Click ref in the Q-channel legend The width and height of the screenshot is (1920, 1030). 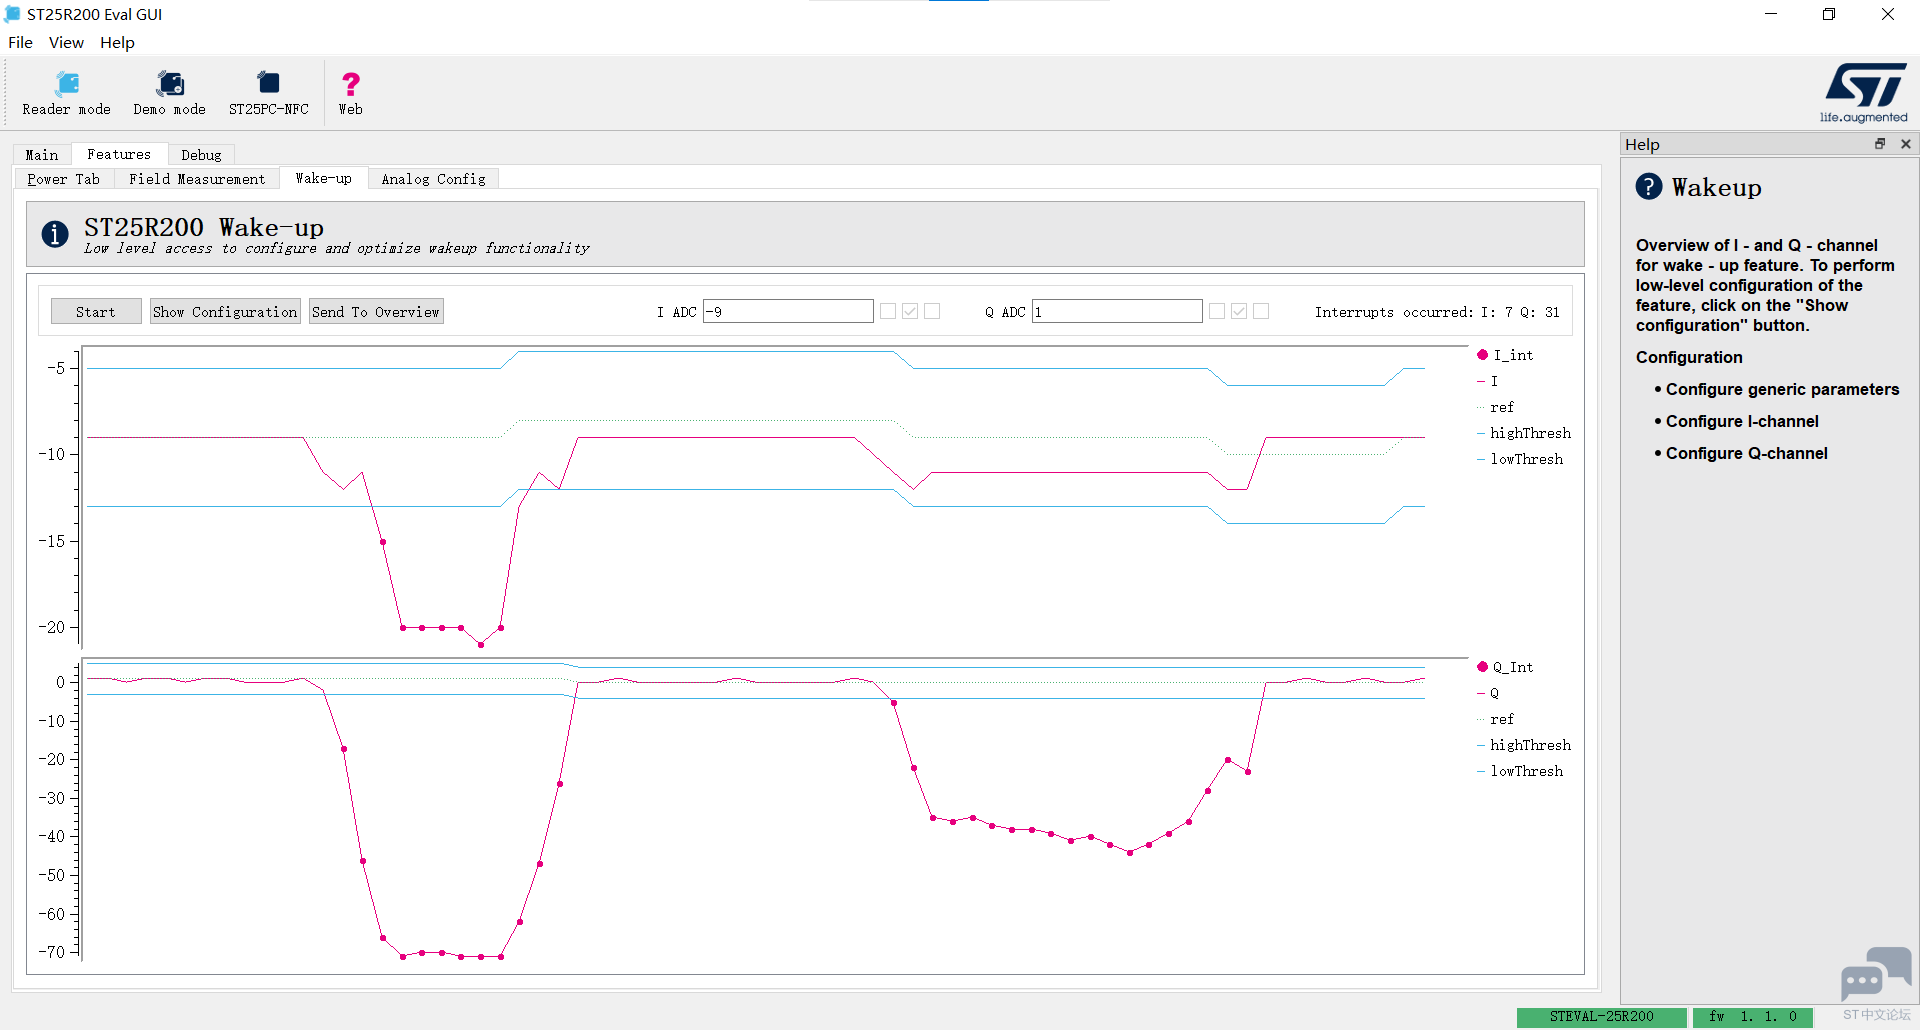[x=1496, y=719]
